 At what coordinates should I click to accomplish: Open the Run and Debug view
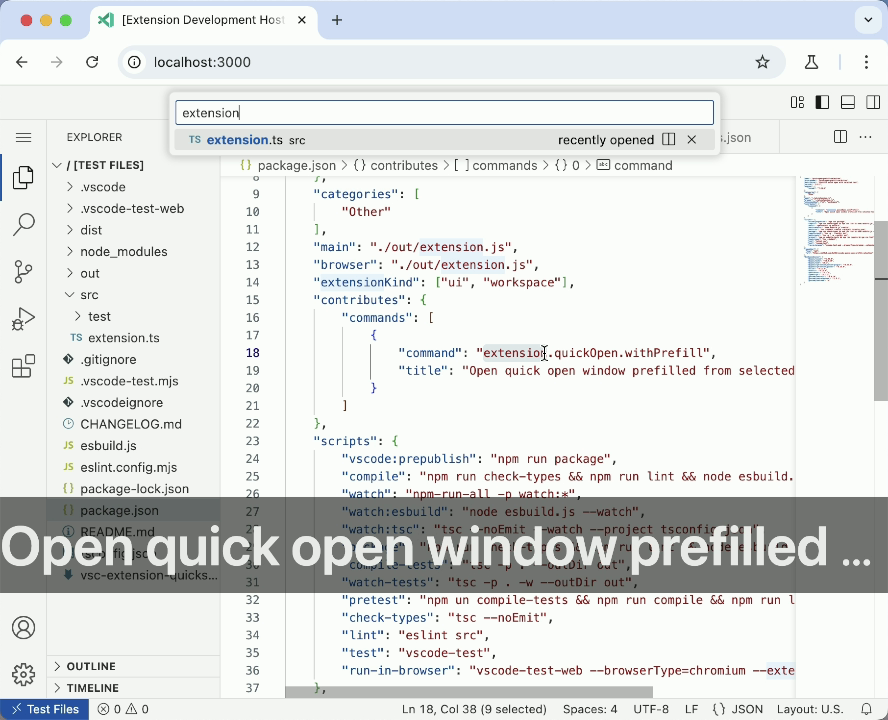(23, 319)
